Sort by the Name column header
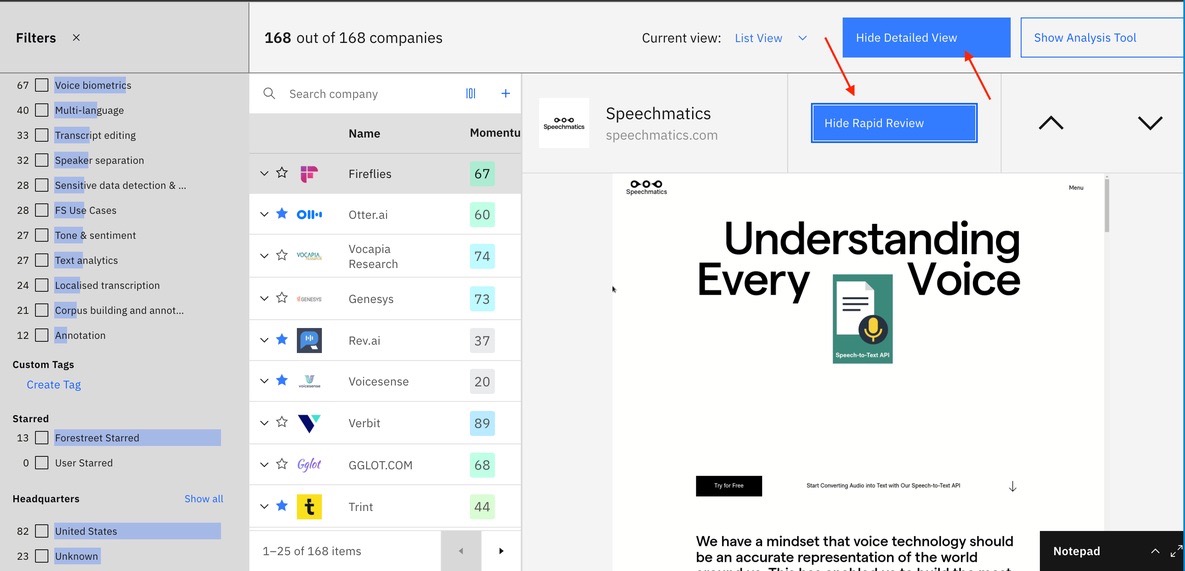1185x571 pixels. pos(364,134)
